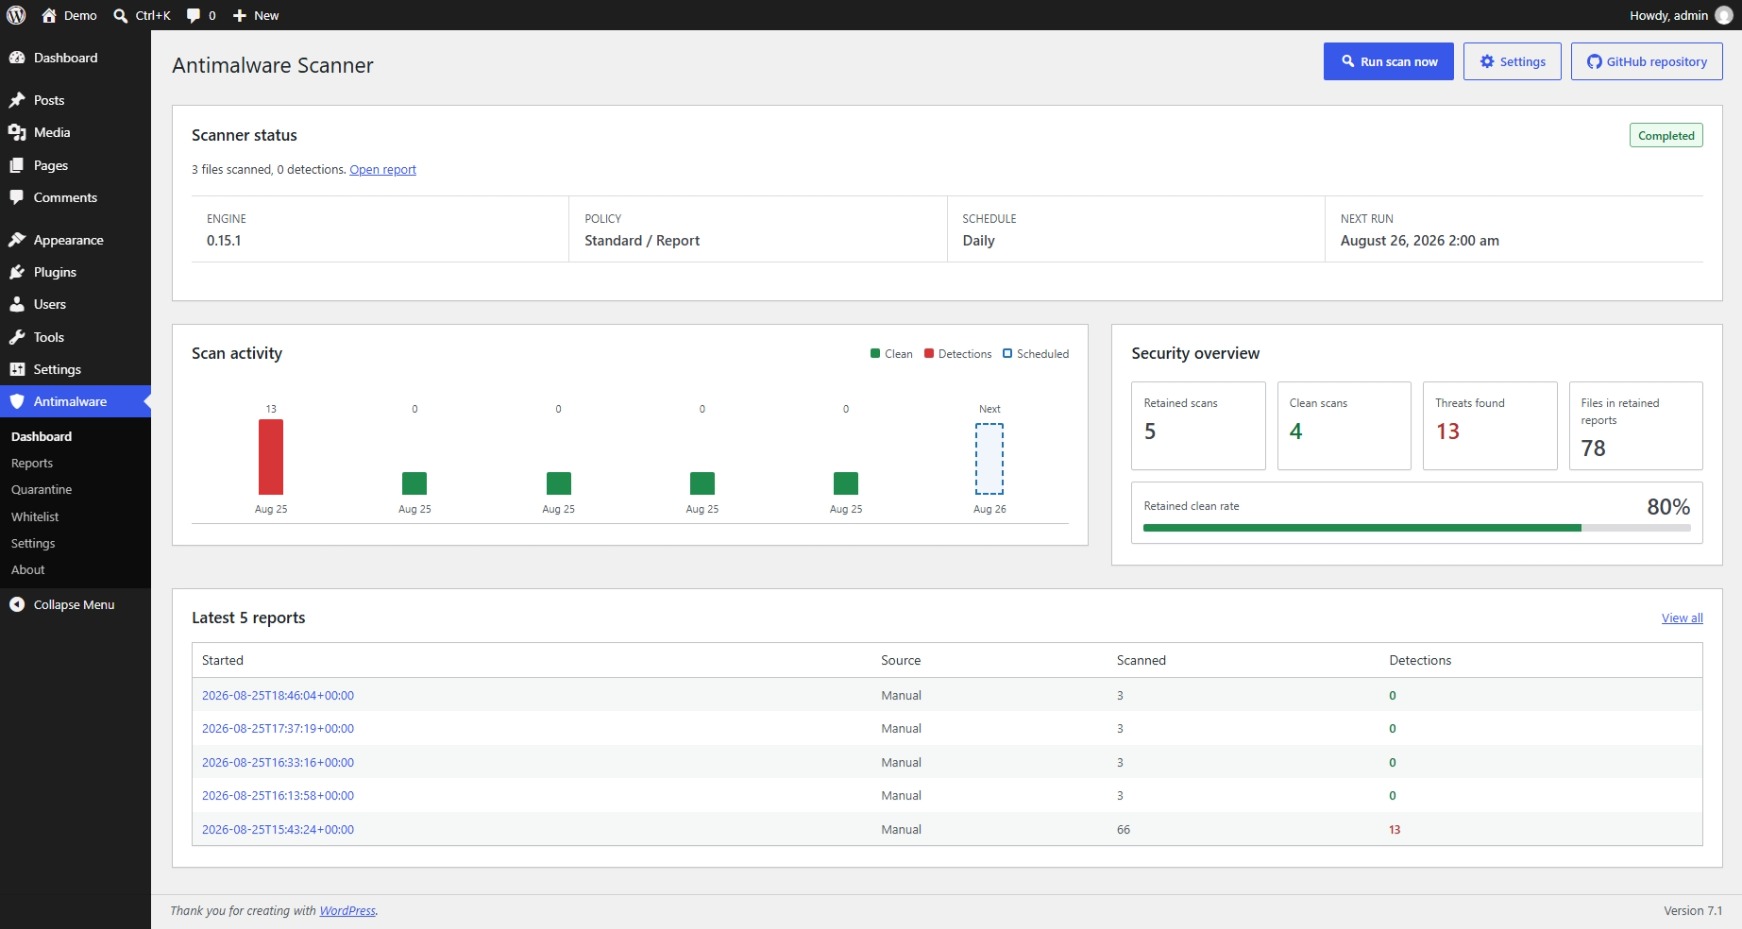Click the Users person icon
The image size is (1742, 929).
(17, 304)
